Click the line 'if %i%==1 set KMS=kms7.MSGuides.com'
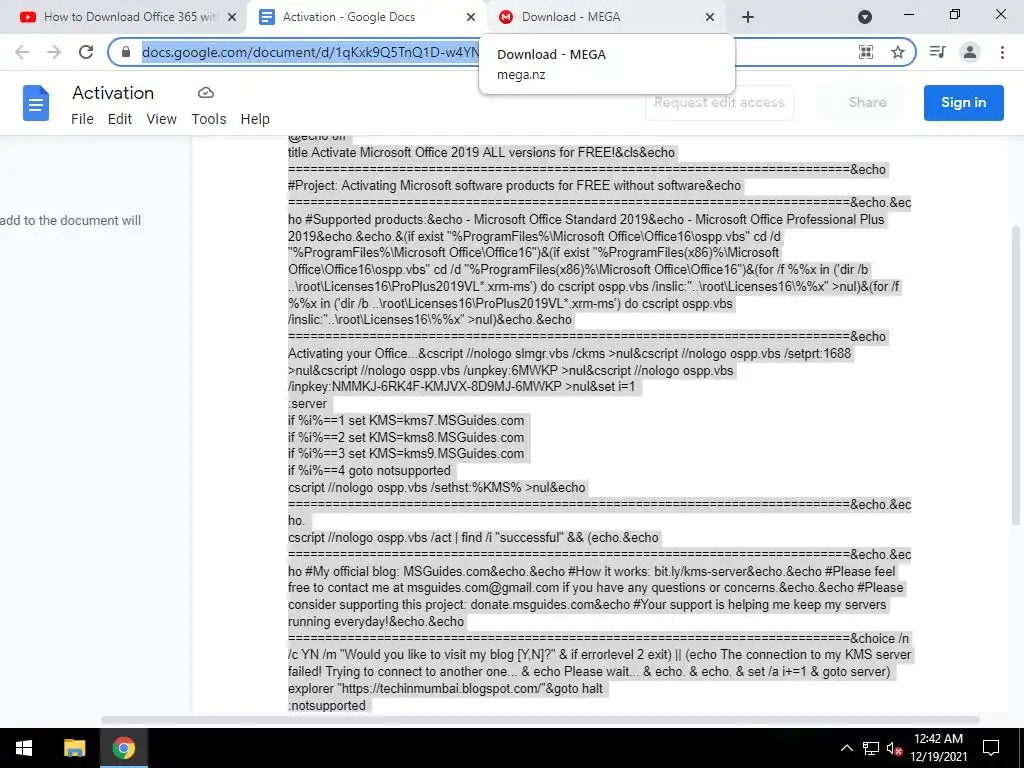 click(x=406, y=421)
